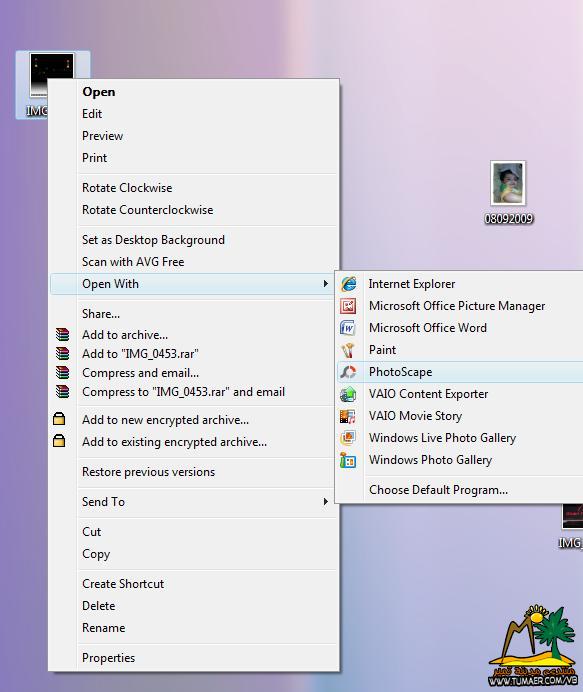Click the Windows Photo Gallery icon
The height and width of the screenshot is (692, 583).
348,460
